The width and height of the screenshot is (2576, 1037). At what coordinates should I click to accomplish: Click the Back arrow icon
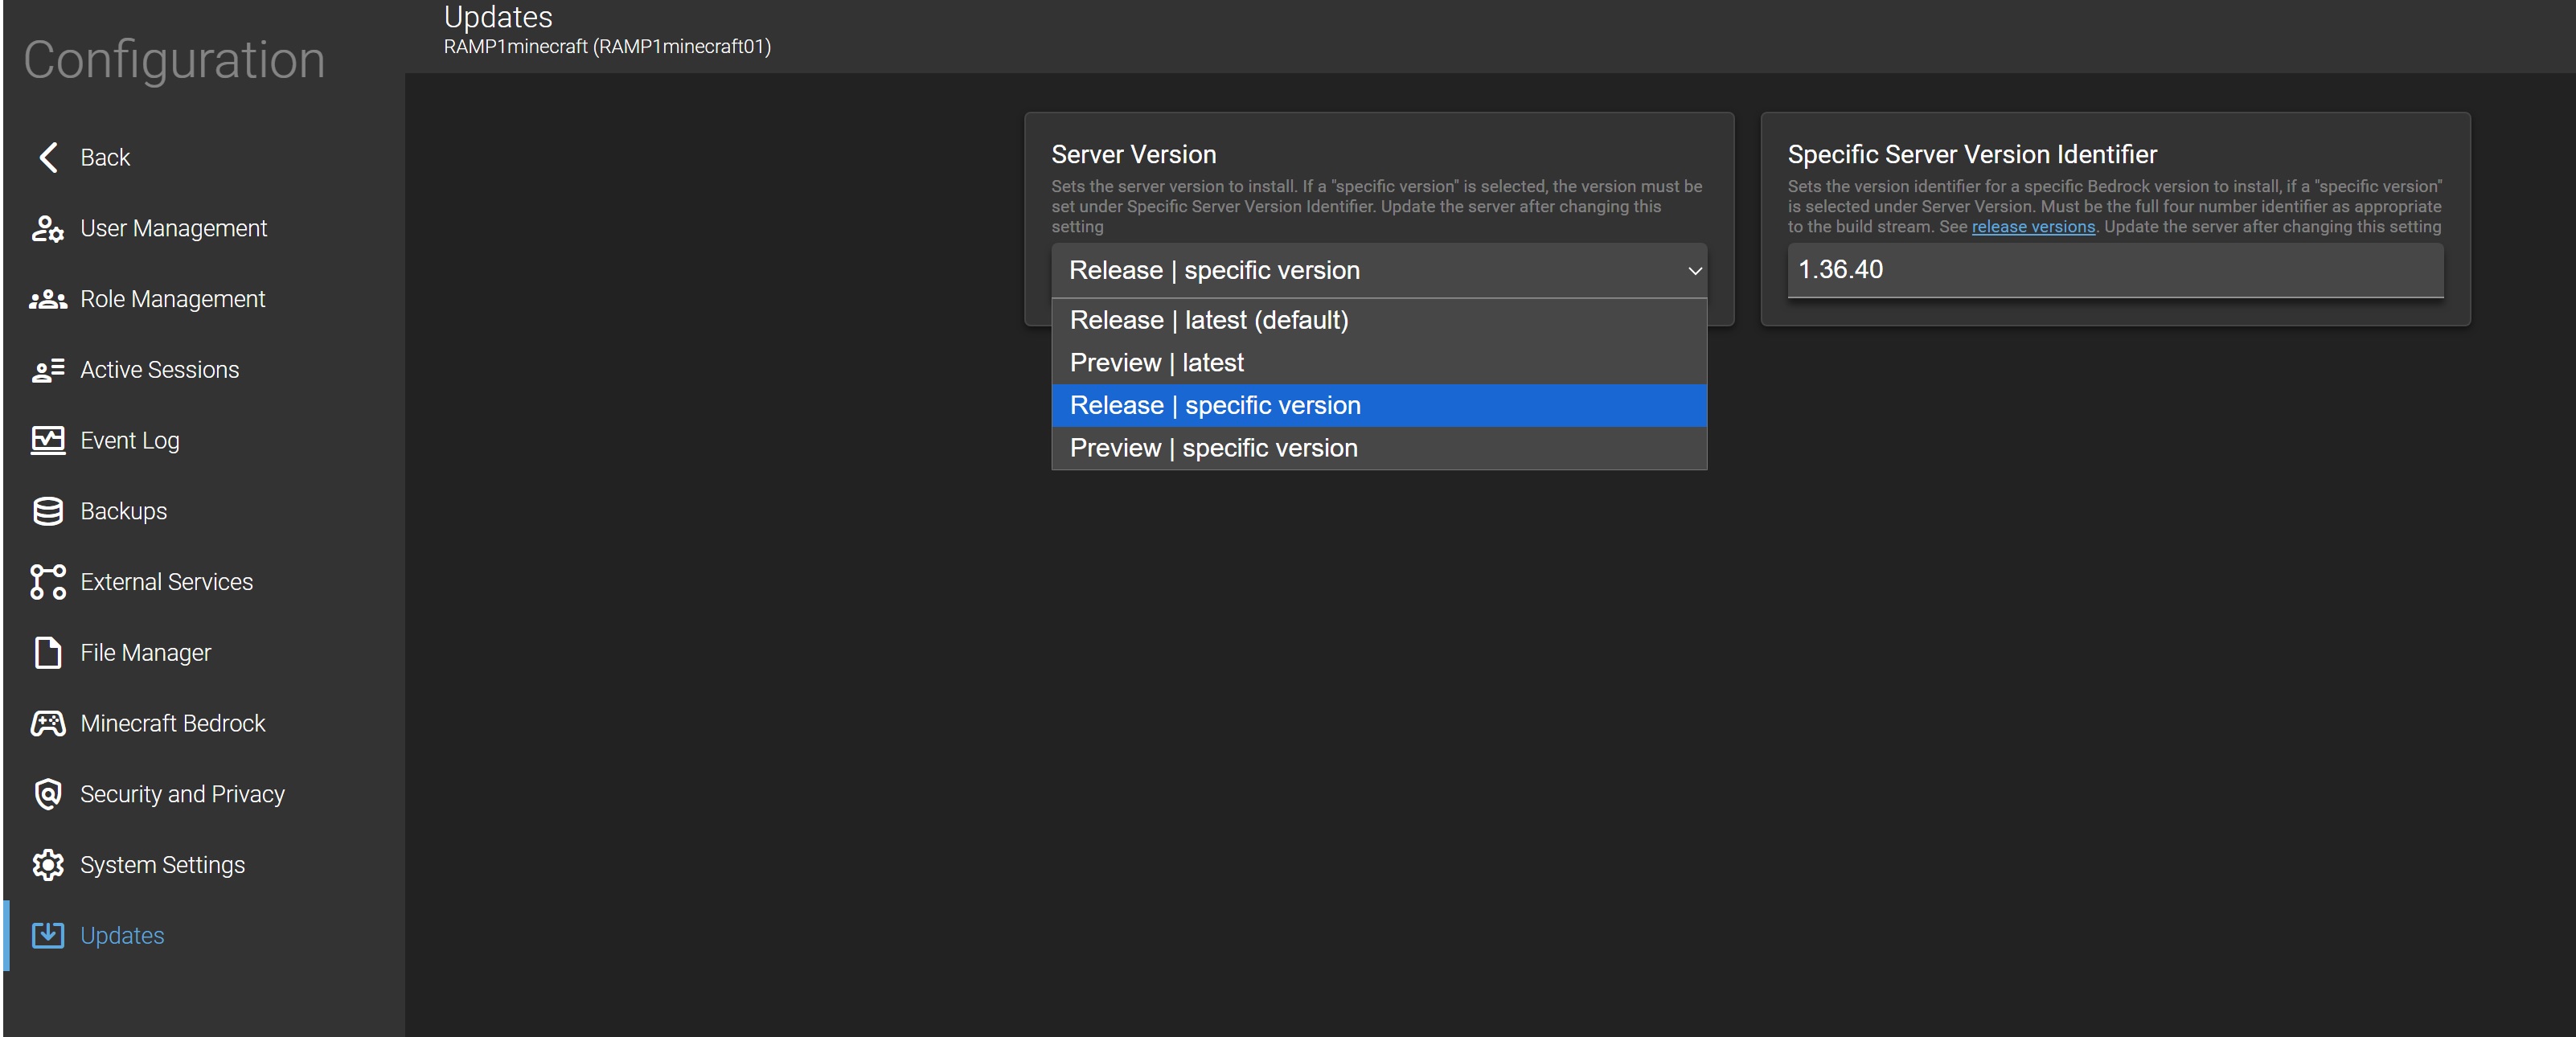point(47,157)
